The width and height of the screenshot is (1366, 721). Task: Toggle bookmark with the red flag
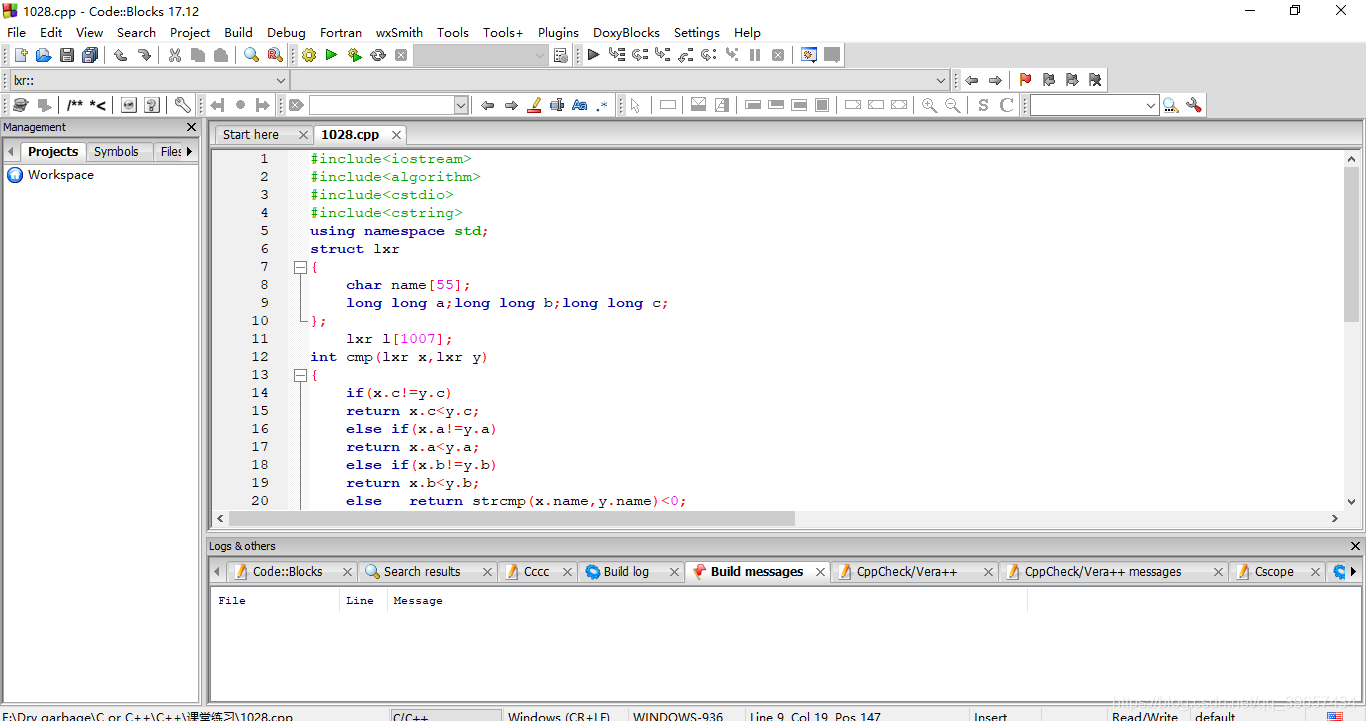(1025, 80)
